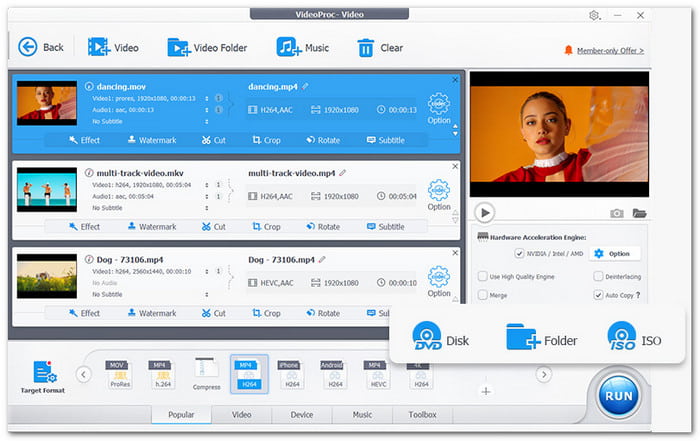Play the preview video
This screenshot has height=441, width=700.
click(485, 213)
